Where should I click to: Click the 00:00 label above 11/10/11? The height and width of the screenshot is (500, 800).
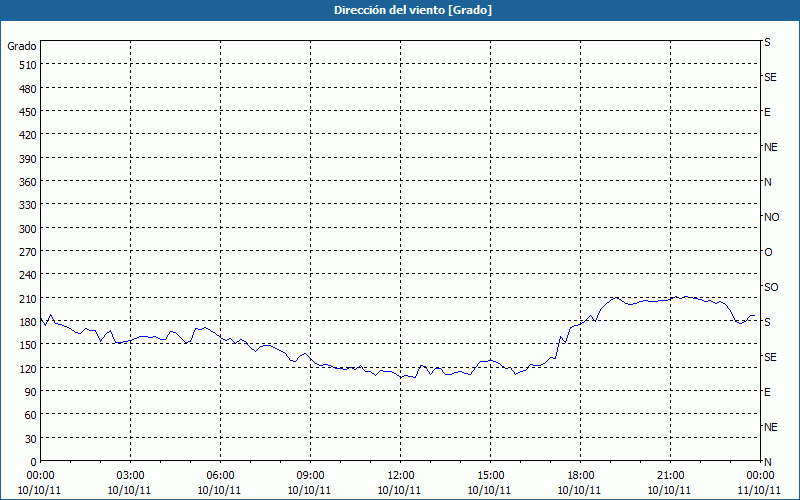760,476
